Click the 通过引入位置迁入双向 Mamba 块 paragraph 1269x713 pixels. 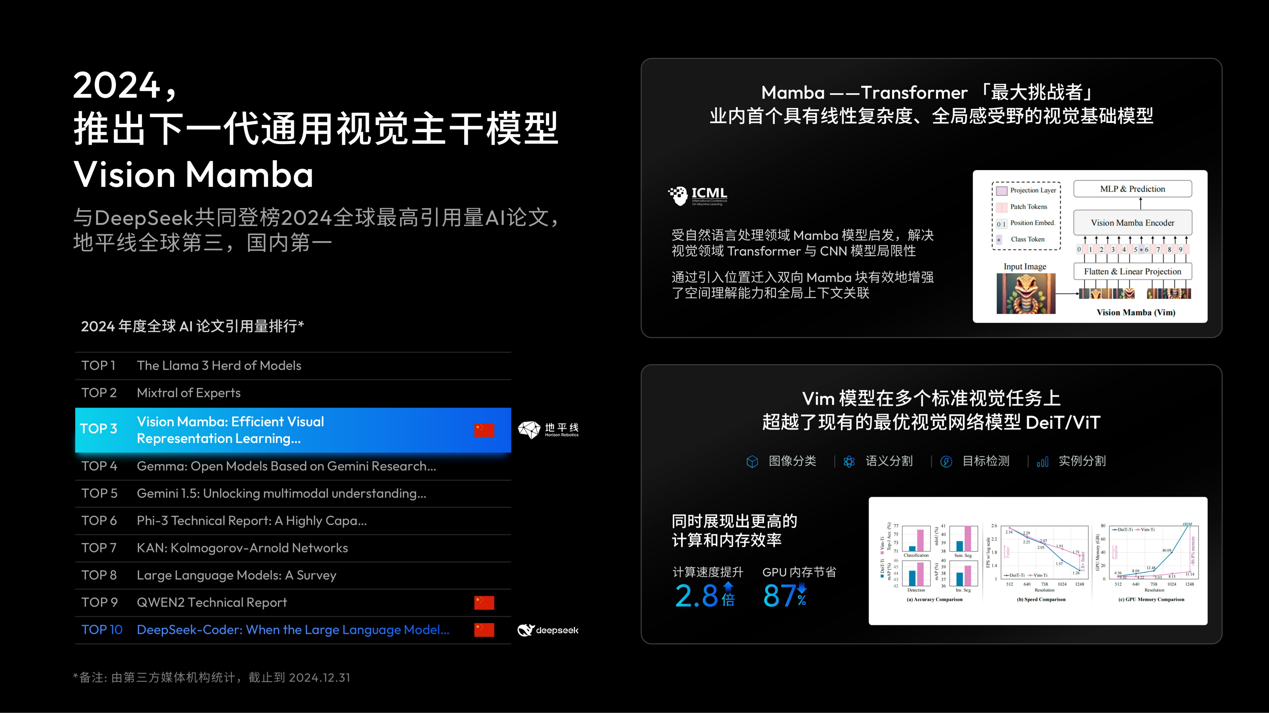pyautogui.click(x=802, y=285)
